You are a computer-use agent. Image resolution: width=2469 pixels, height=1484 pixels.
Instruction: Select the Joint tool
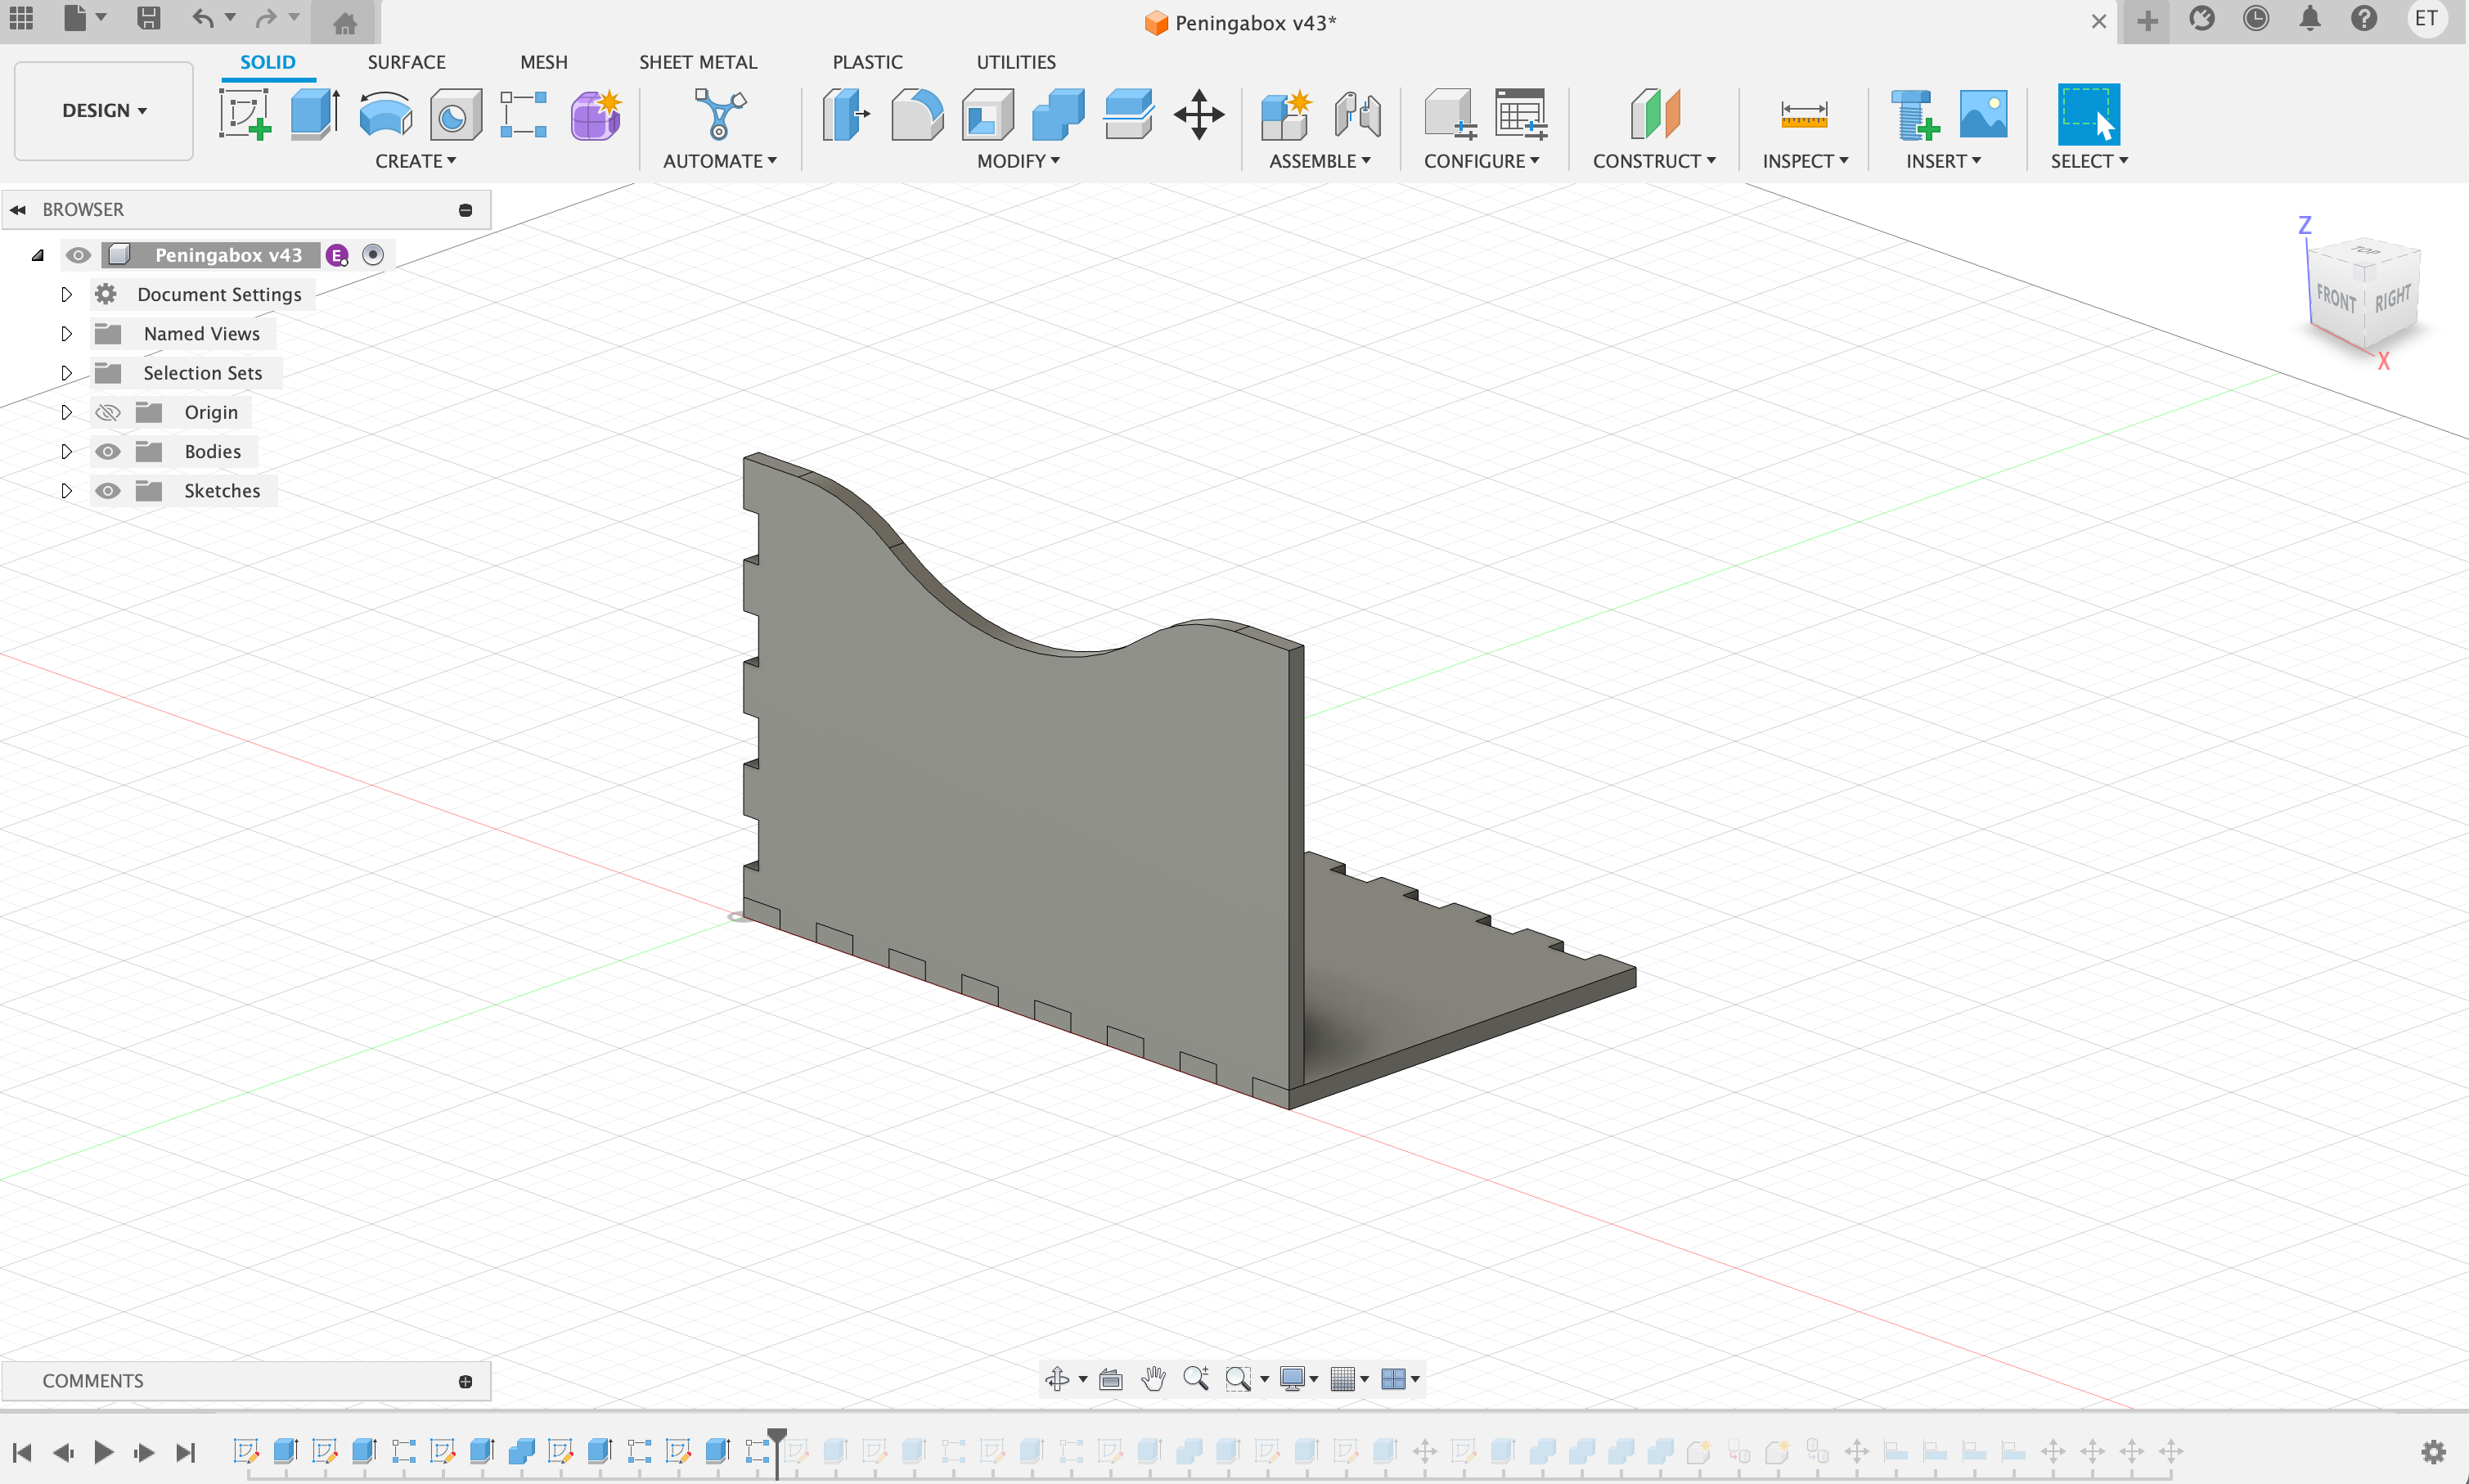(x=1357, y=114)
